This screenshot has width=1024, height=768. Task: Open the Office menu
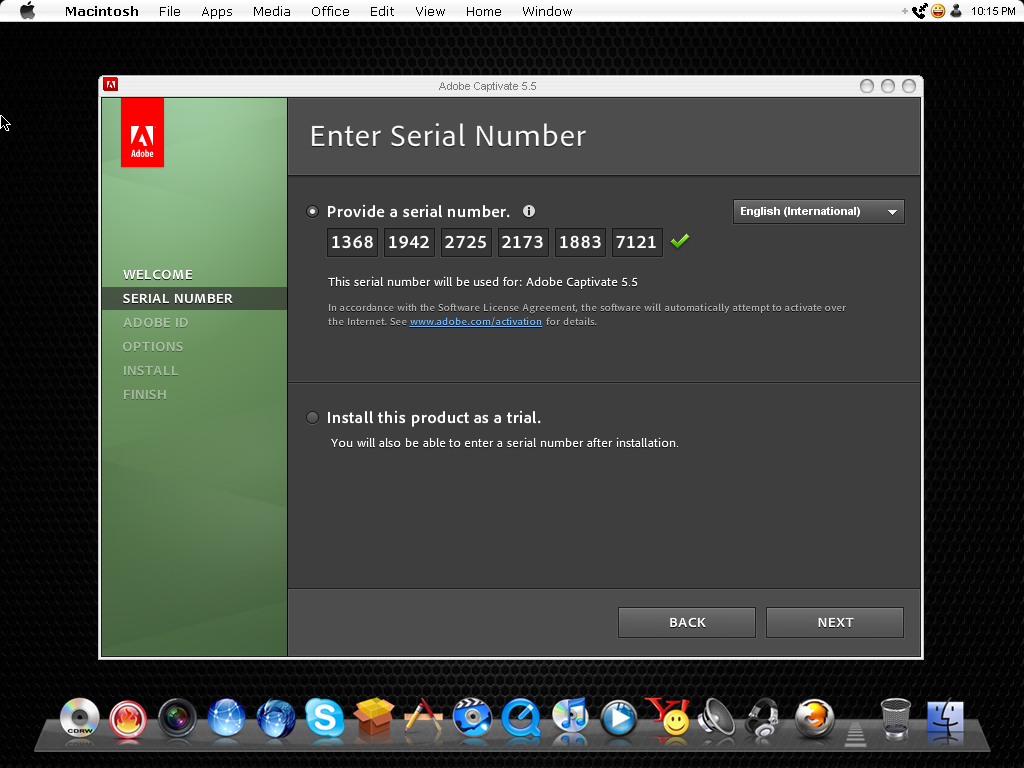330,11
